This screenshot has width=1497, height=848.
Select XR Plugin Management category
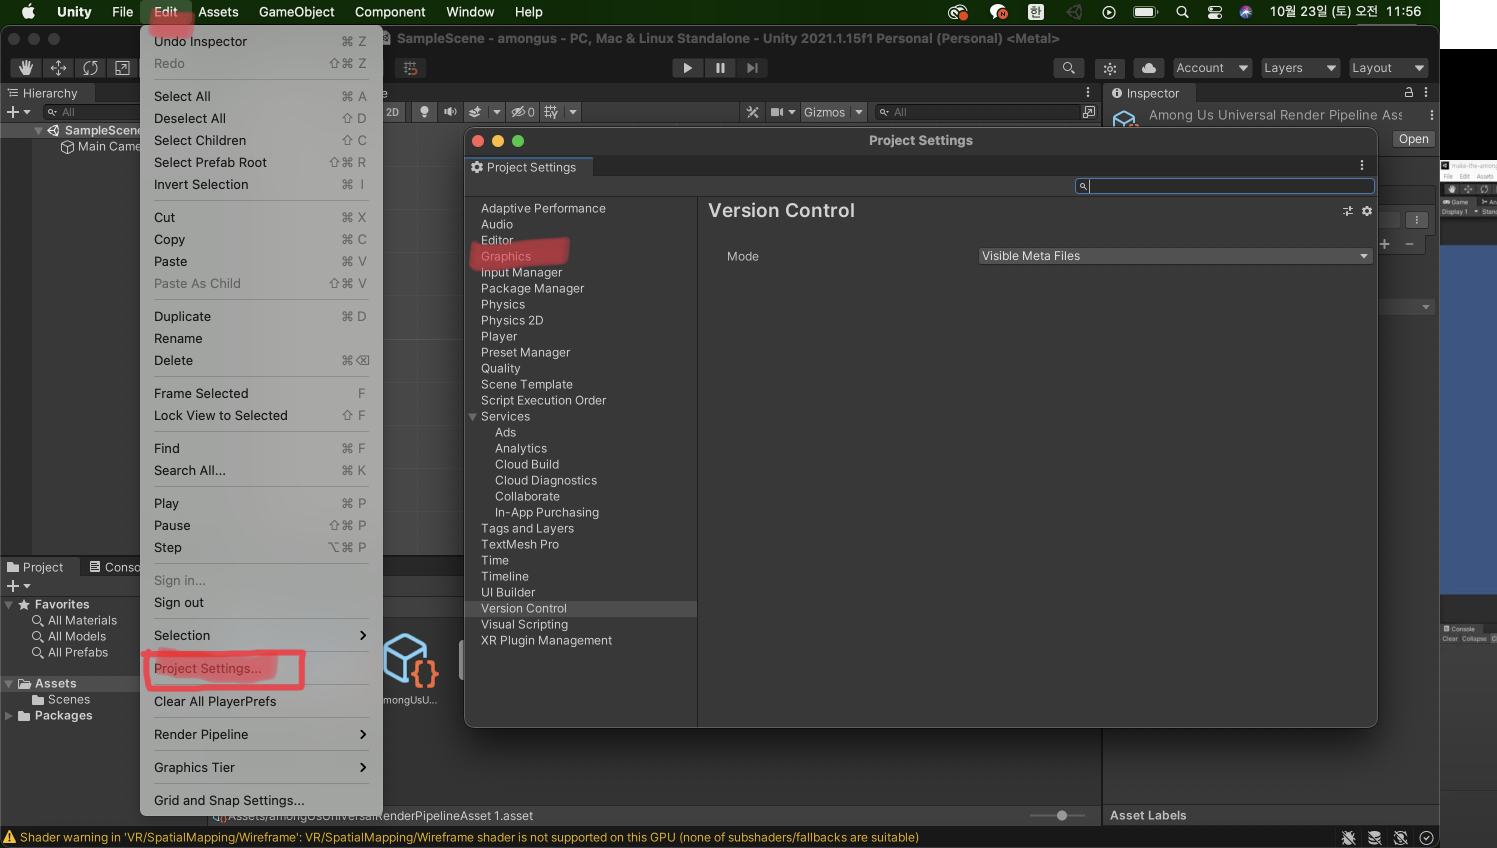[x=546, y=640]
